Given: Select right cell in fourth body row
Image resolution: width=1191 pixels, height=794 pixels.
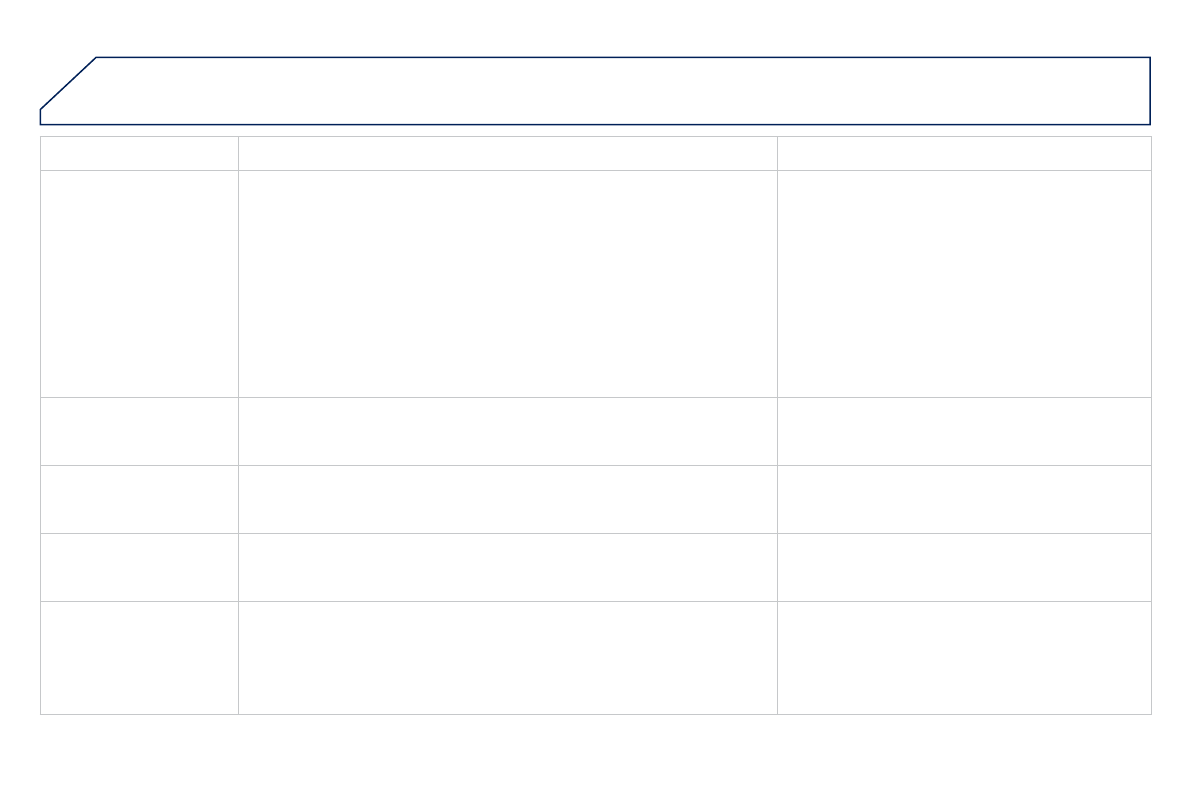Looking at the screenshot, I should 964,567.
